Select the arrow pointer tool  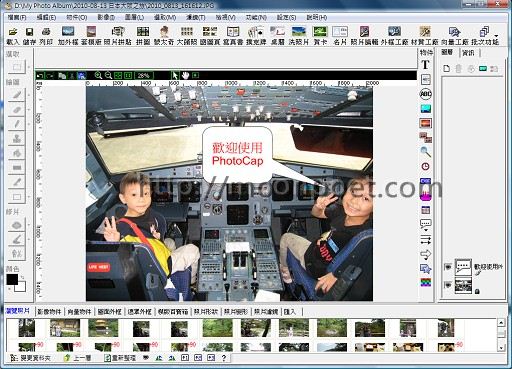pyautogui.click(x=175, y=75)
